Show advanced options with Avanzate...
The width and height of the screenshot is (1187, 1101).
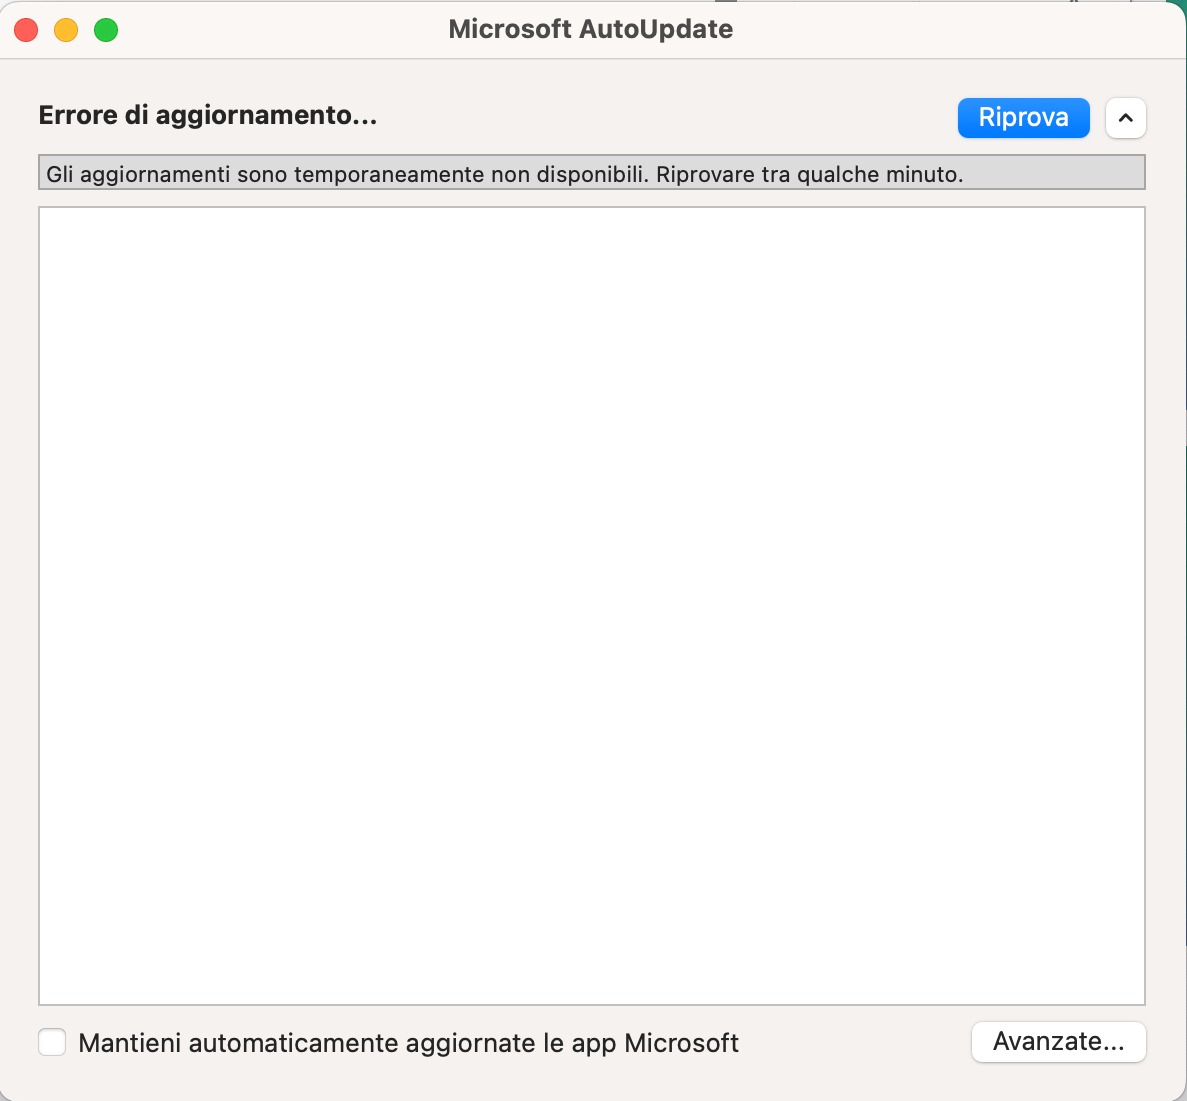pyautogui.click(x=1058, y=1042)
